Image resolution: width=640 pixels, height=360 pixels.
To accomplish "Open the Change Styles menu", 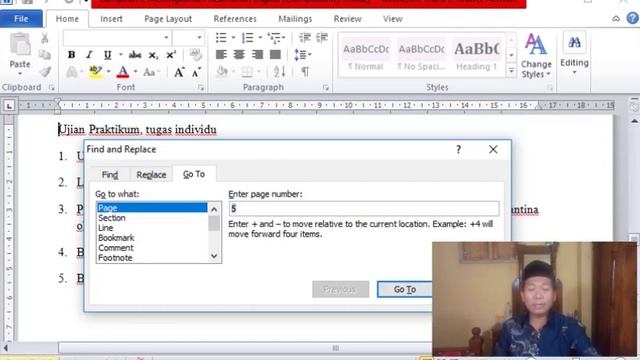I will click(x=536, y=56).
